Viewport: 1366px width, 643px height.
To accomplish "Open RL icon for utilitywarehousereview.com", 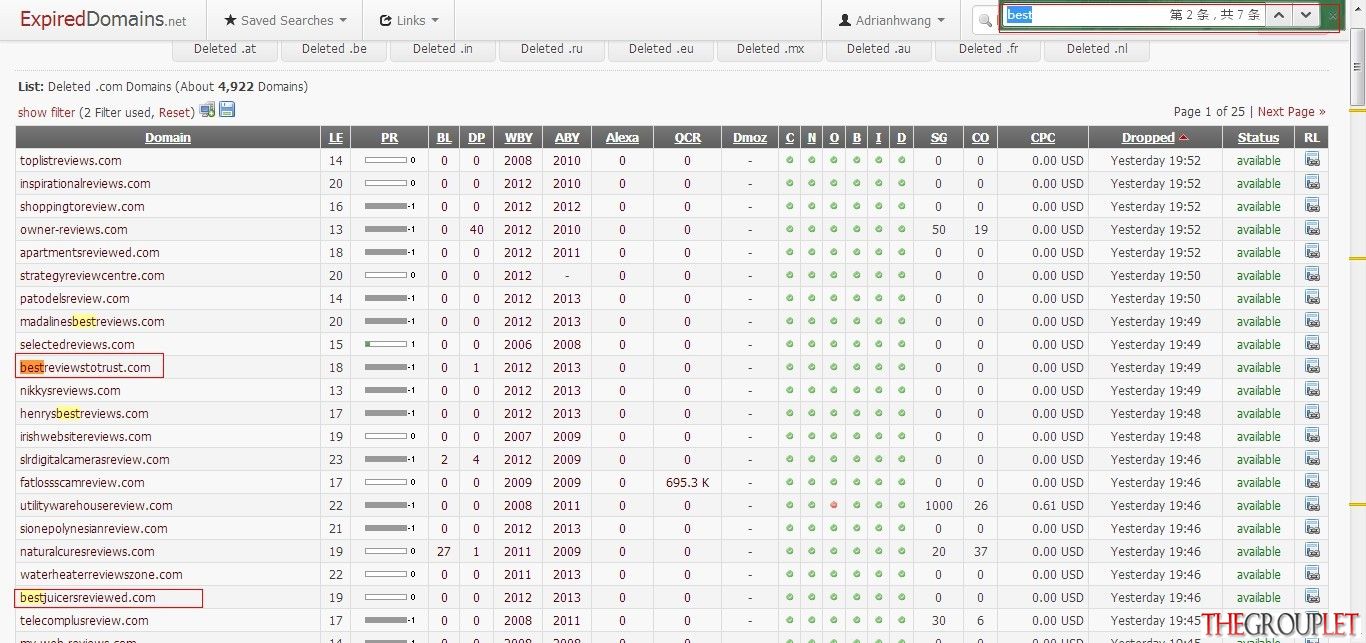I will pos(1312,505).
